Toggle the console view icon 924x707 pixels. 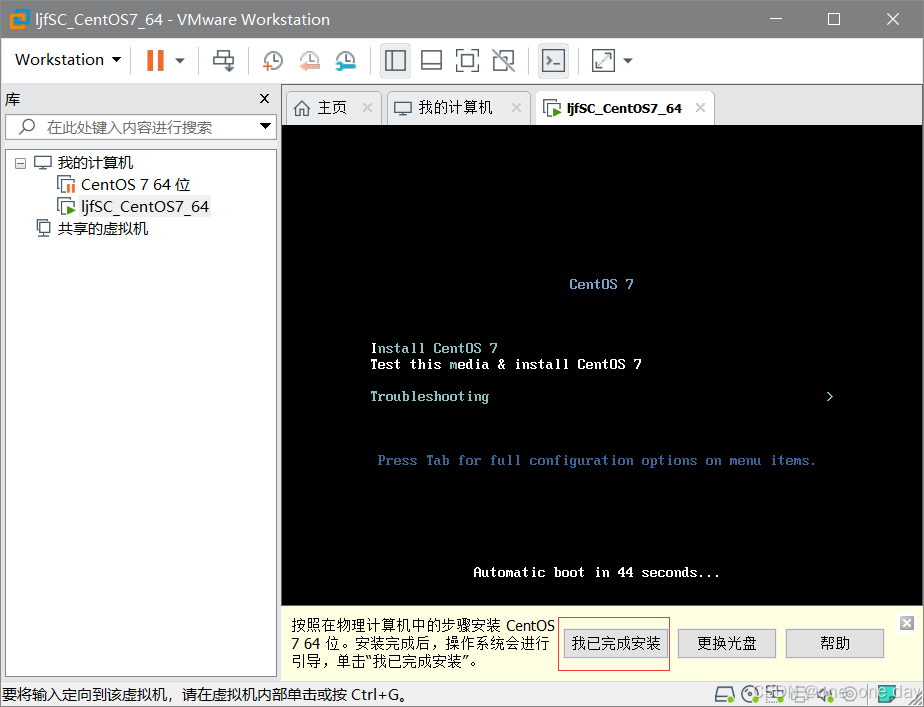pyautogui.click(x=553, y=60)
